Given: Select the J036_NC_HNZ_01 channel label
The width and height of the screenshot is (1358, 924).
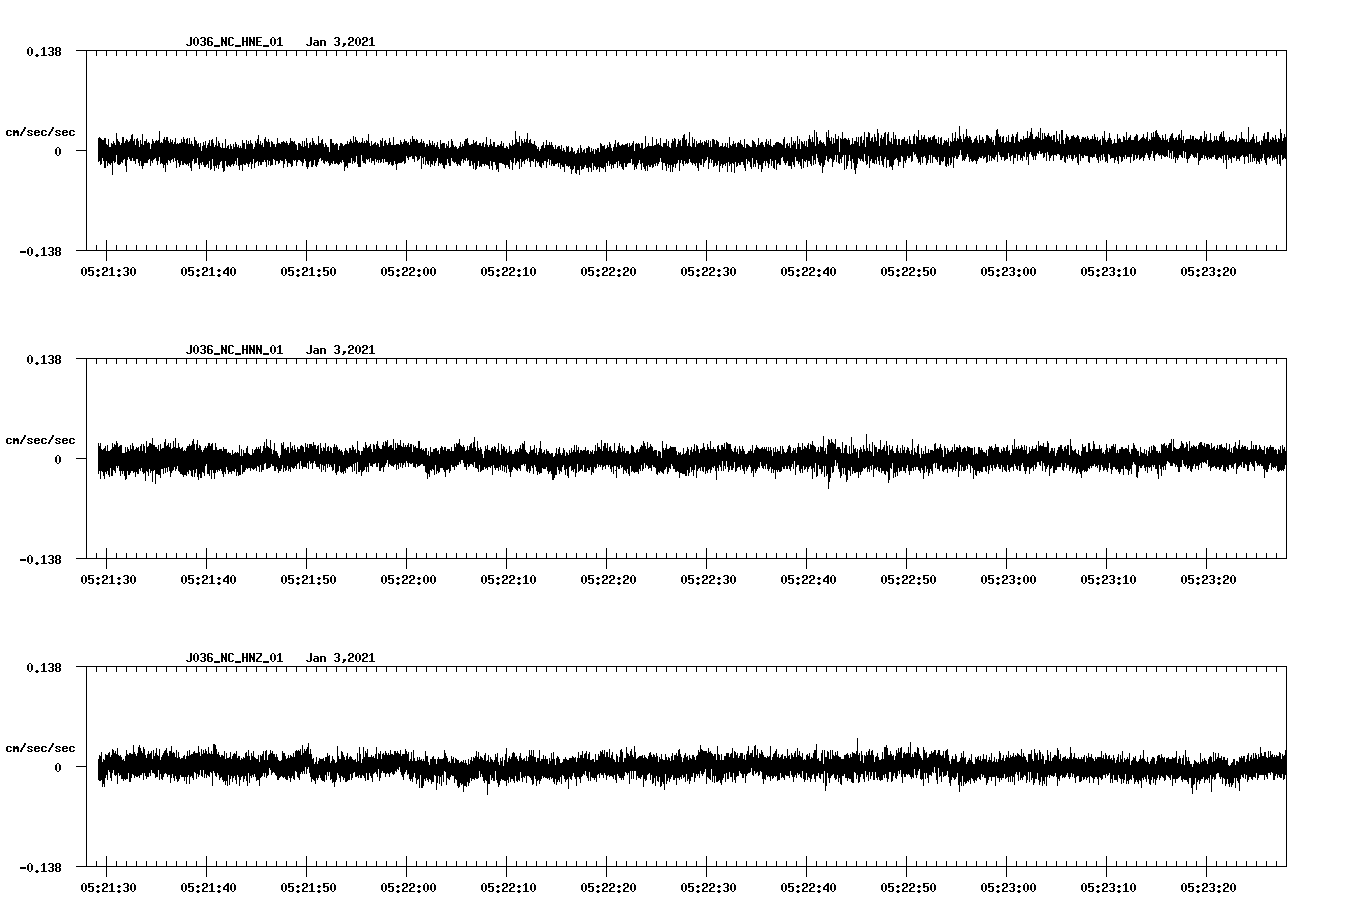Looking at the screenshot, I should (233, 657).
